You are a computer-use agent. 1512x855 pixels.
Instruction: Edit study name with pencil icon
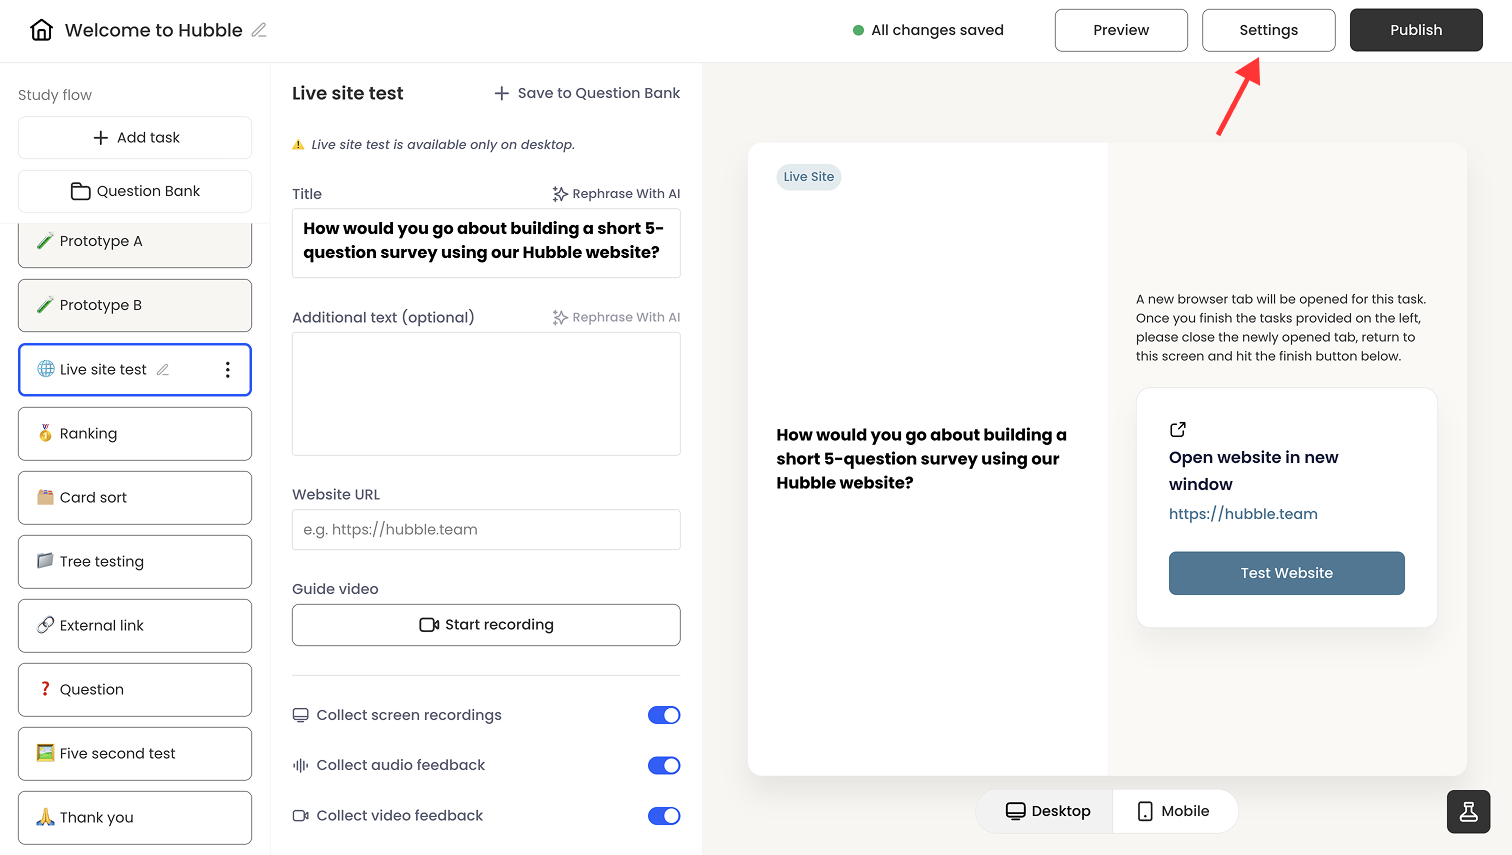tap(259, 30)
